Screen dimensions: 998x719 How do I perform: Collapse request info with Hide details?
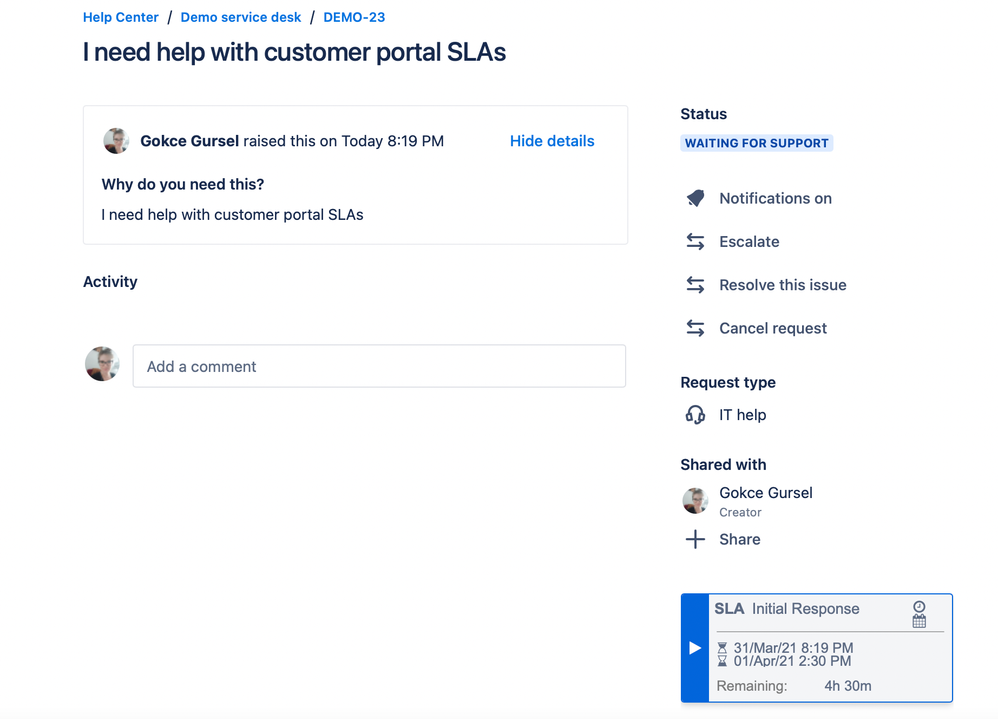tap(552, 141)
